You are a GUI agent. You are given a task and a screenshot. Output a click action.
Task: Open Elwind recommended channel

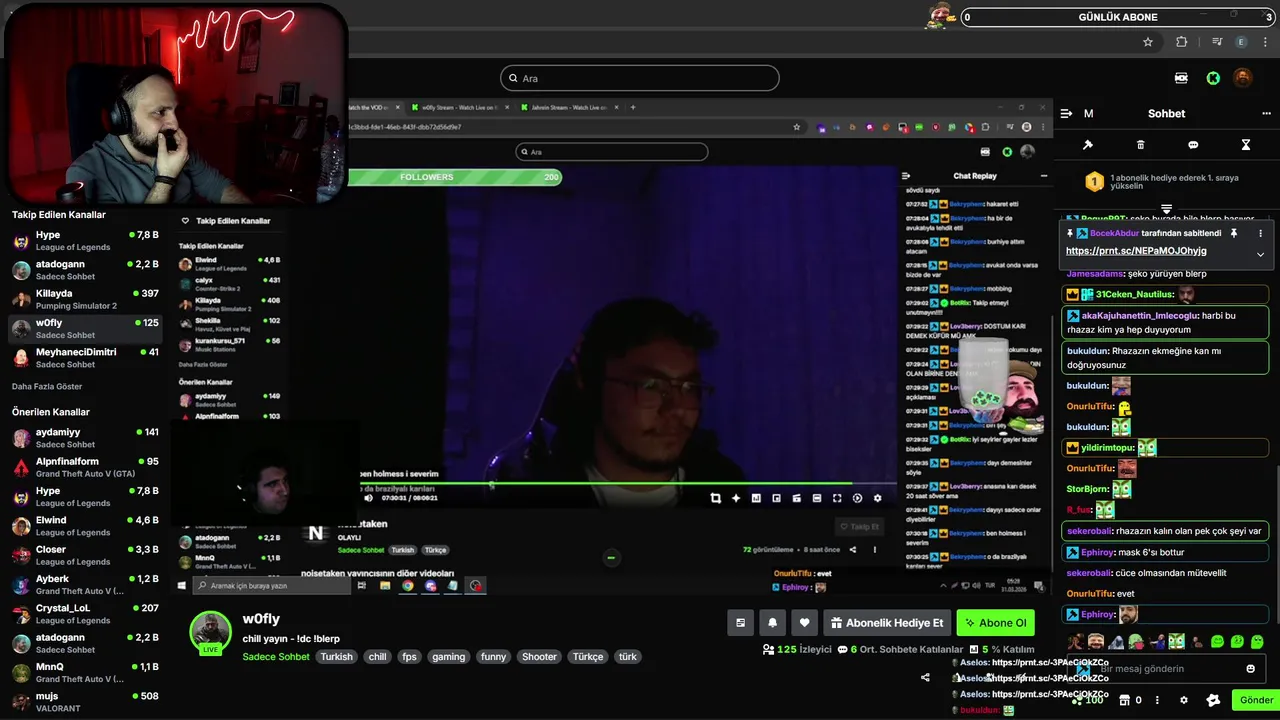point(85,526)
